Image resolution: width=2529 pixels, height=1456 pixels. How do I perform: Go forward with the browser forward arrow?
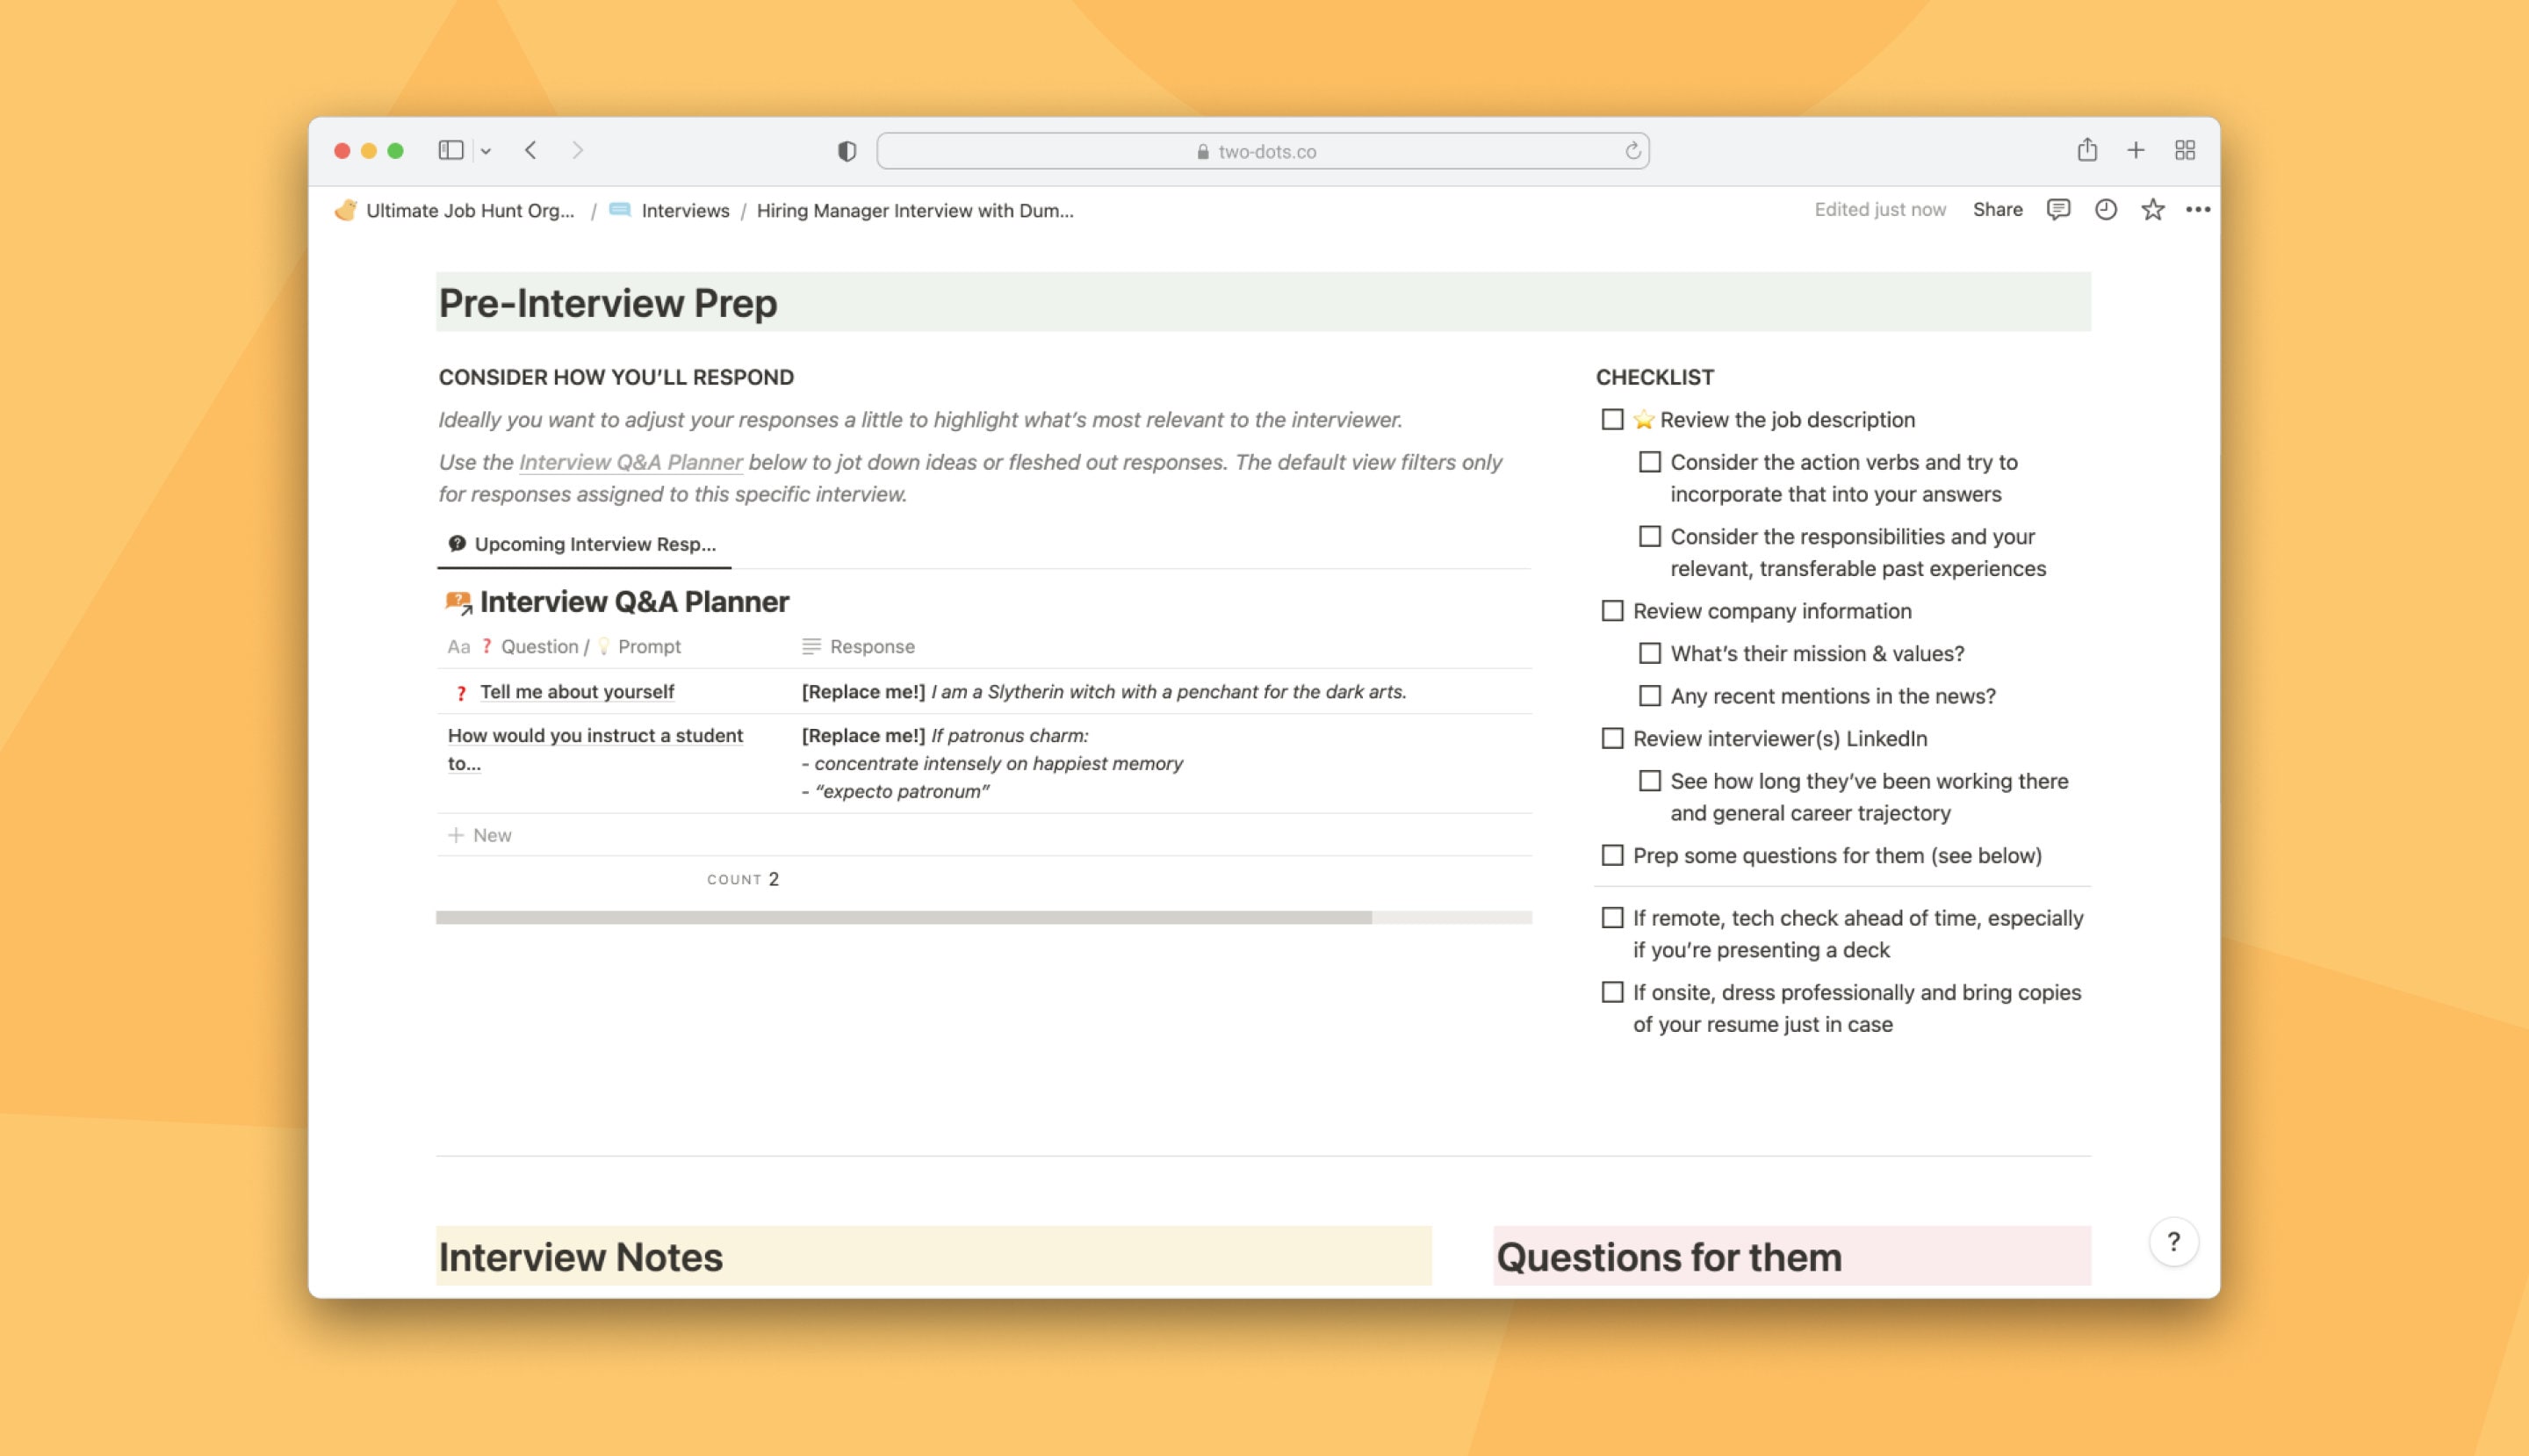[x=577, y=150]
